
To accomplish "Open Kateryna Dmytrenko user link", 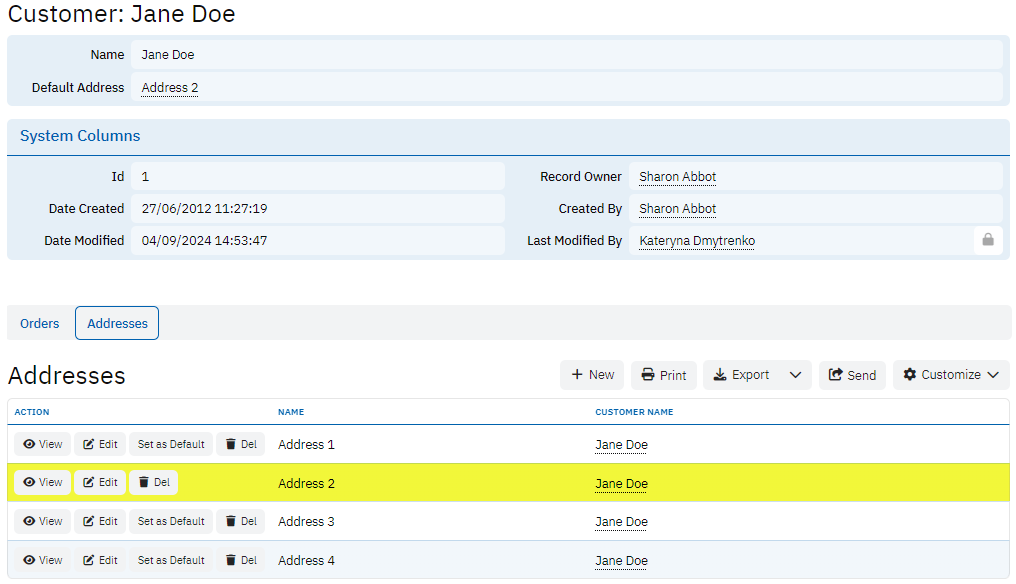I will click(697, 241).
